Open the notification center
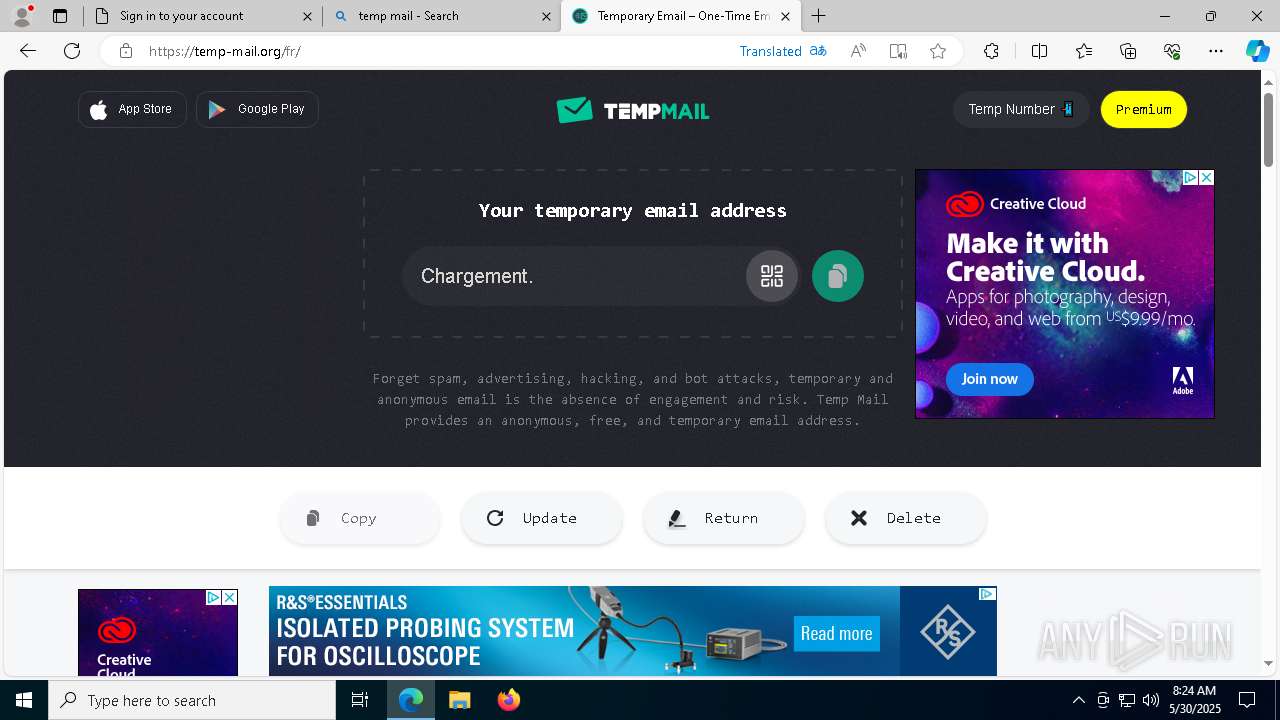Viewport: 1280px width, 720px height. pyautogui.click(x=1247, y=700)
